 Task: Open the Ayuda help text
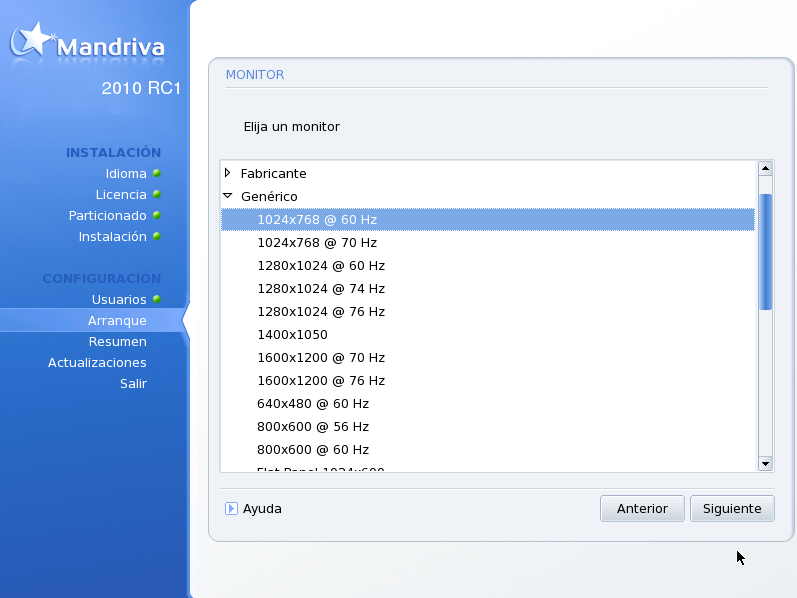[x=262, y=509]
